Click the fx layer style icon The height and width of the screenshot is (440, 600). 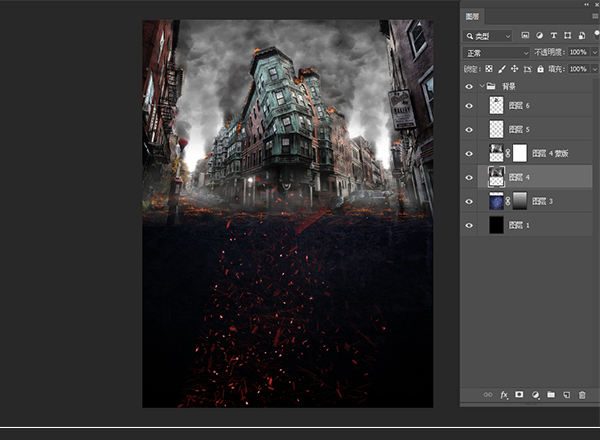[504, 395]
